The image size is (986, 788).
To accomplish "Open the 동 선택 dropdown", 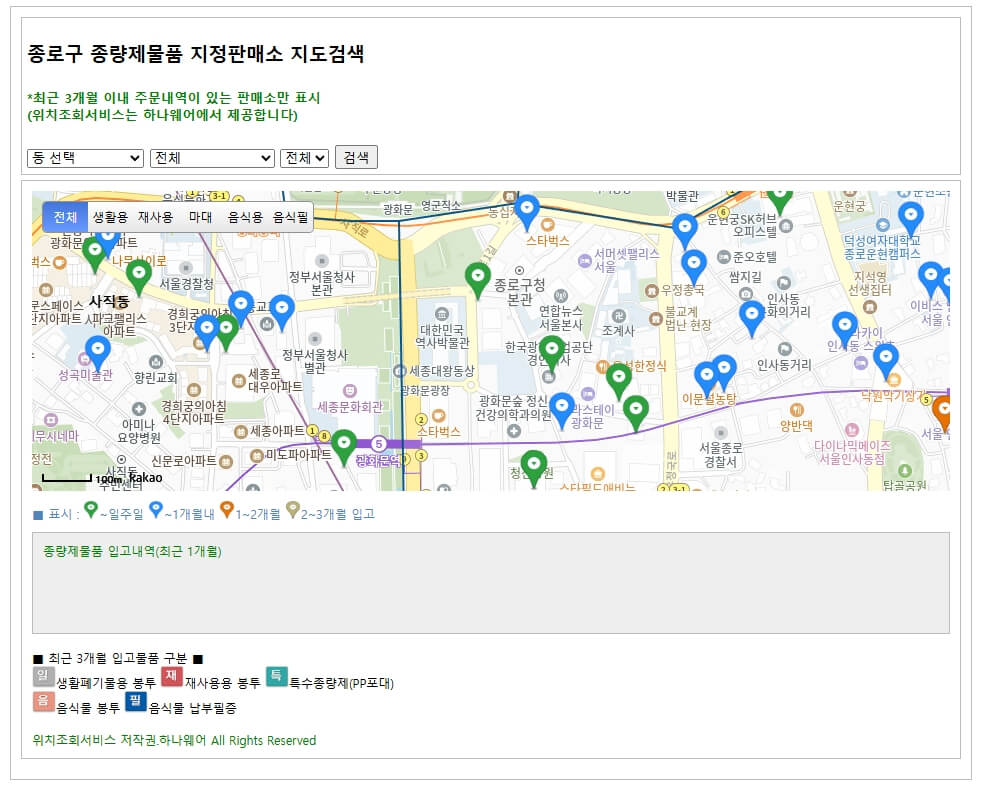I will 84,157.
